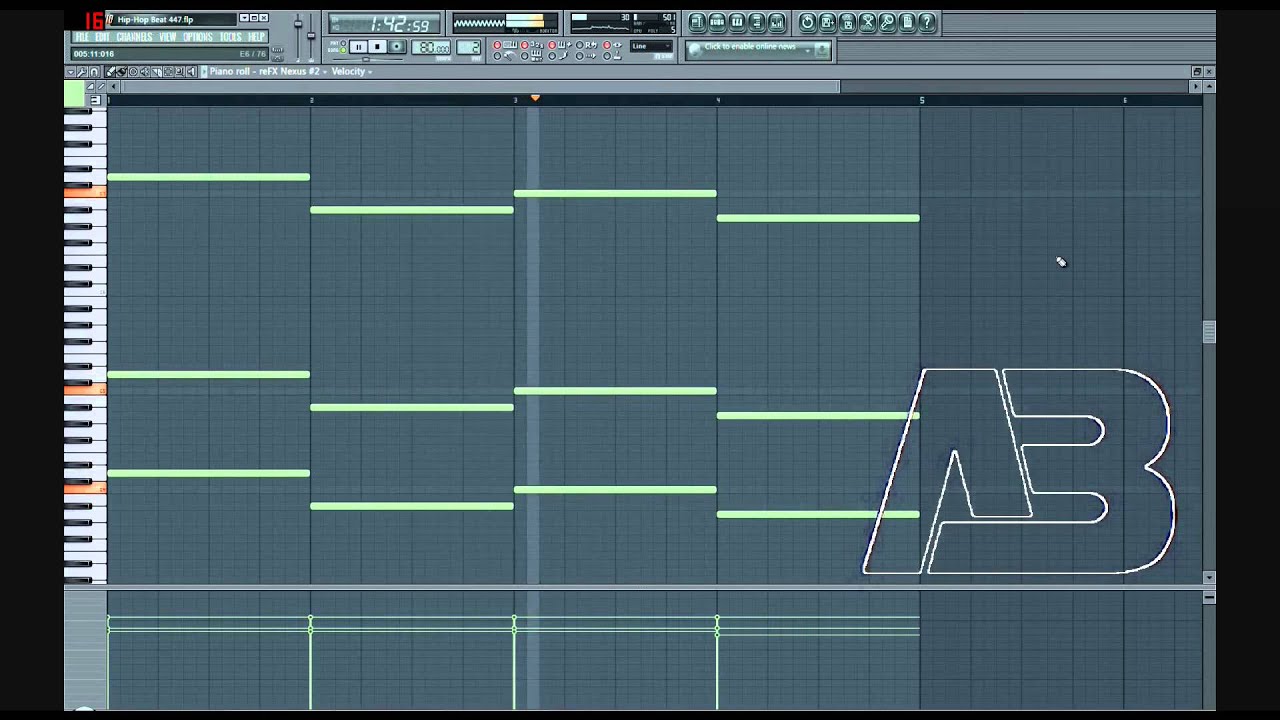Open the CHANNELS menu

[134, 37]
